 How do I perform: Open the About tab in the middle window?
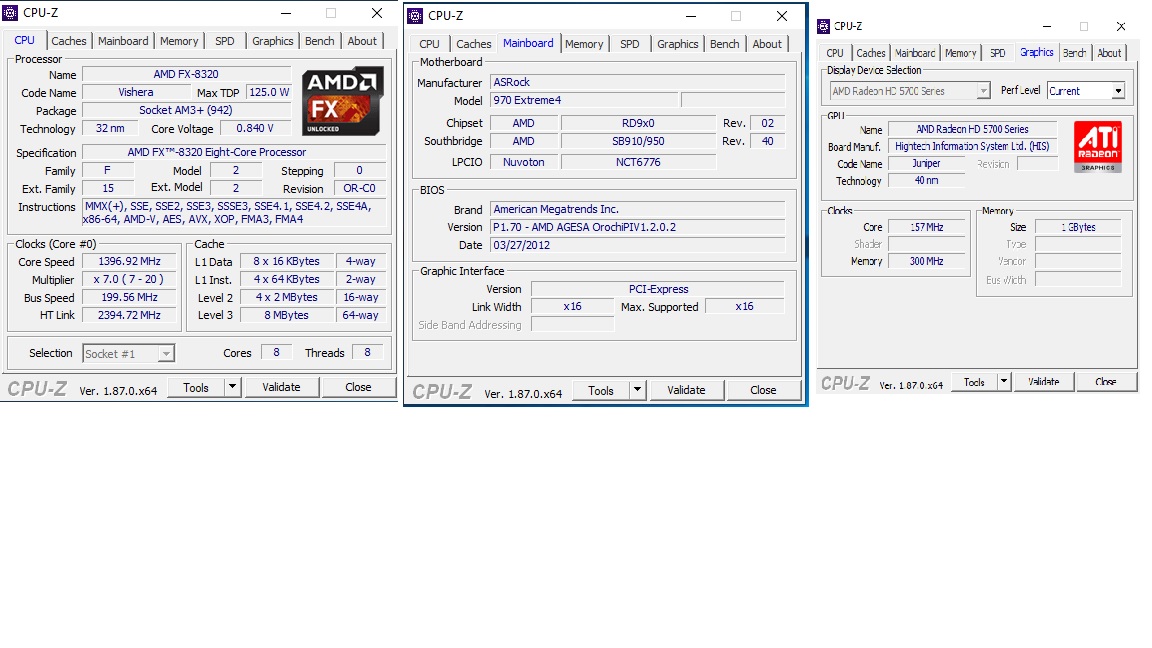767,44
